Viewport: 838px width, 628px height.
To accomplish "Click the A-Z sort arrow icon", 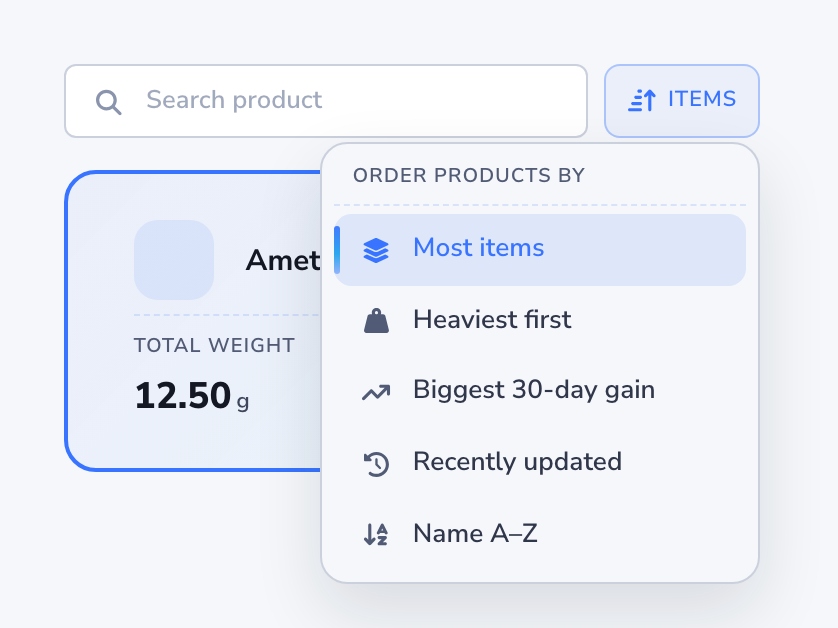I will [376, 534].
